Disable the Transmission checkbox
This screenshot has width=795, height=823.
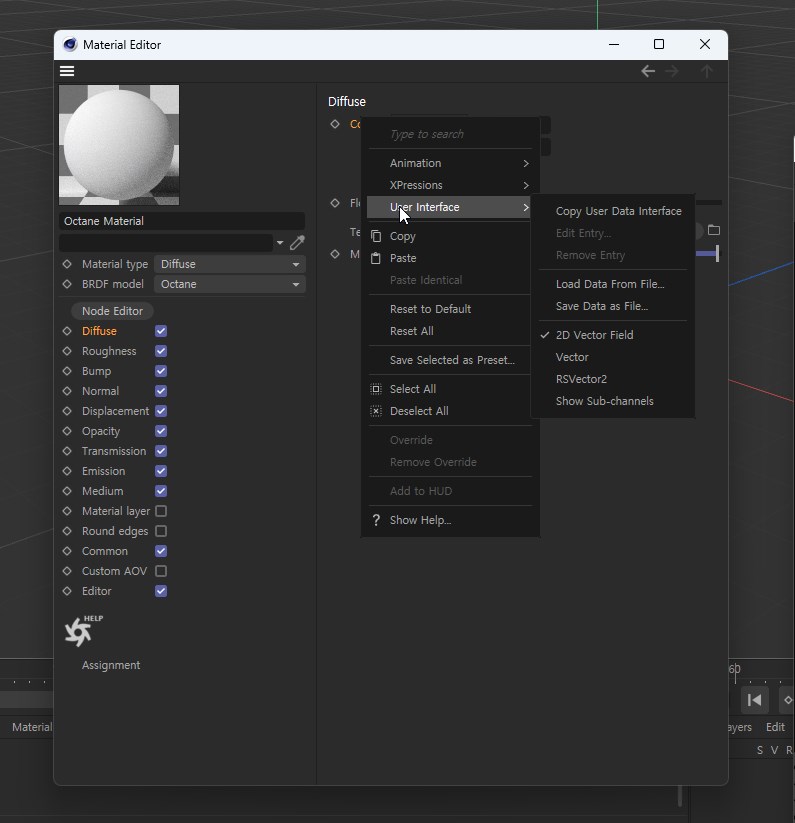pos(161,451)
